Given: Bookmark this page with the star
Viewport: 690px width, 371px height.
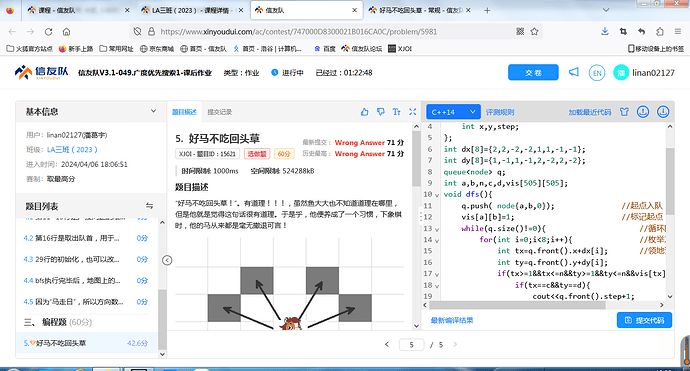Looking at the screenshot, I should tap(534, 32).
